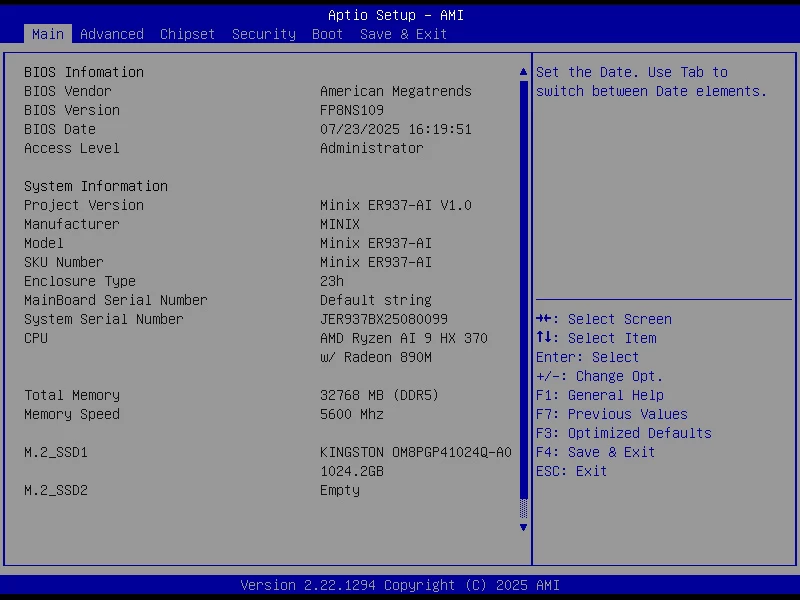Open the Boot tab
This screenshot has height=600, width=800.
coord(327,34)
